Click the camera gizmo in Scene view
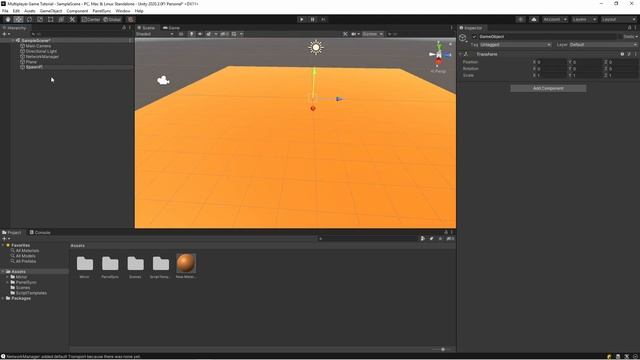 [163, 80]
